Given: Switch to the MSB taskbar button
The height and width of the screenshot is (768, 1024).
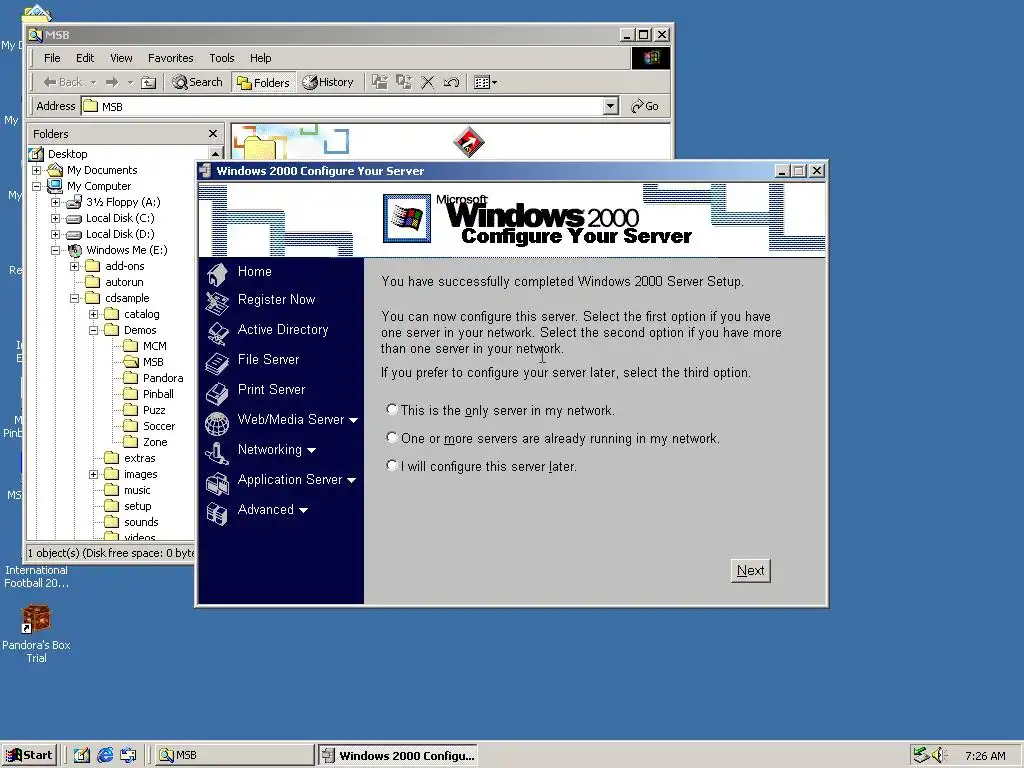Looking at the screenshot, I should 233,755.
